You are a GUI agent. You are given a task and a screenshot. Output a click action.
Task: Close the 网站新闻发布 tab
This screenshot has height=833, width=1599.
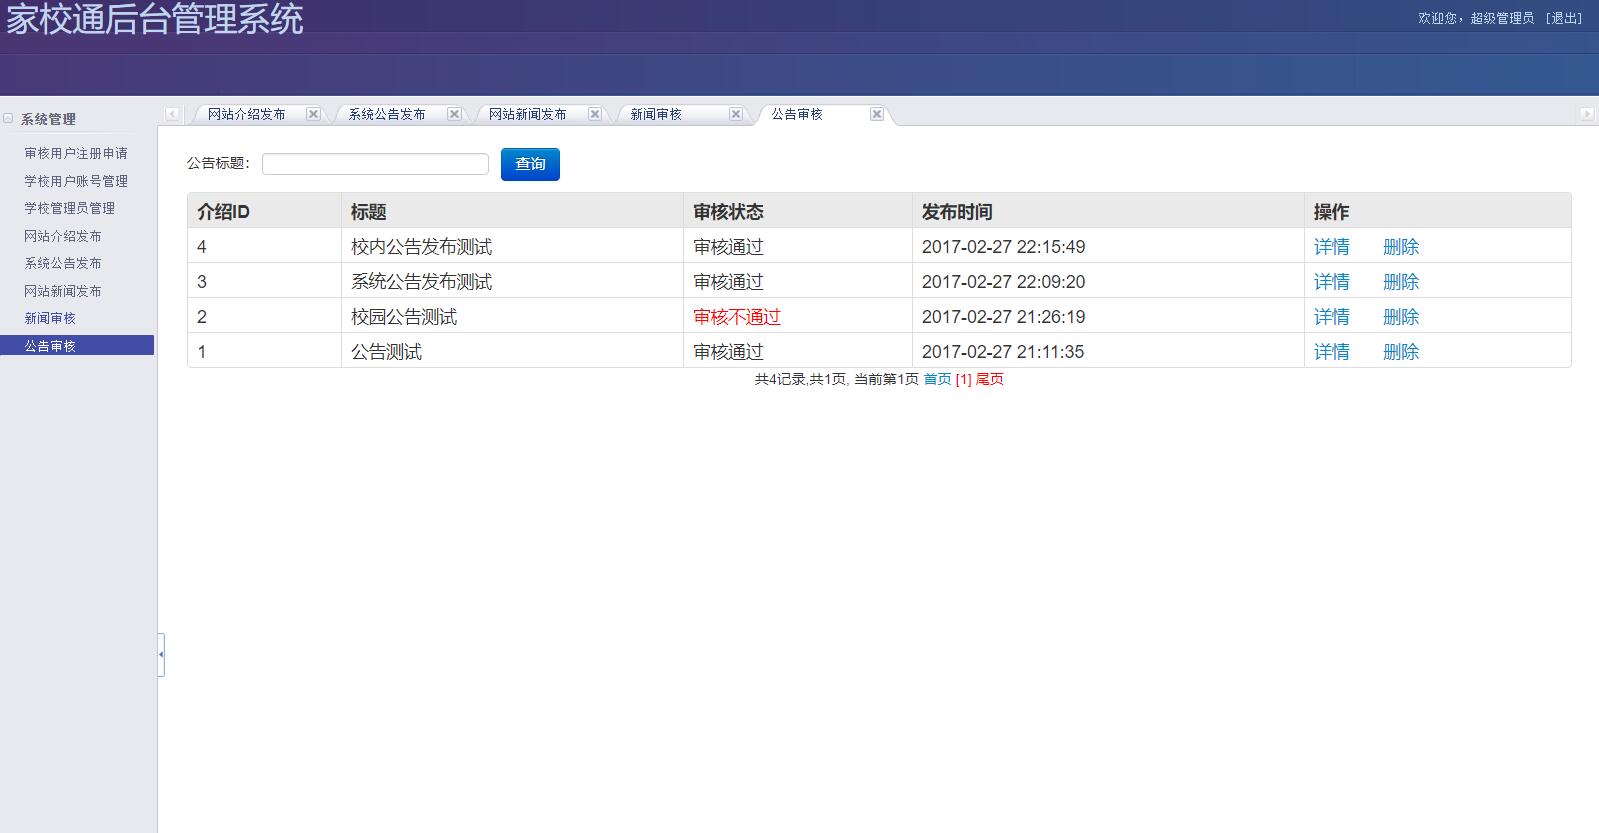595,114
